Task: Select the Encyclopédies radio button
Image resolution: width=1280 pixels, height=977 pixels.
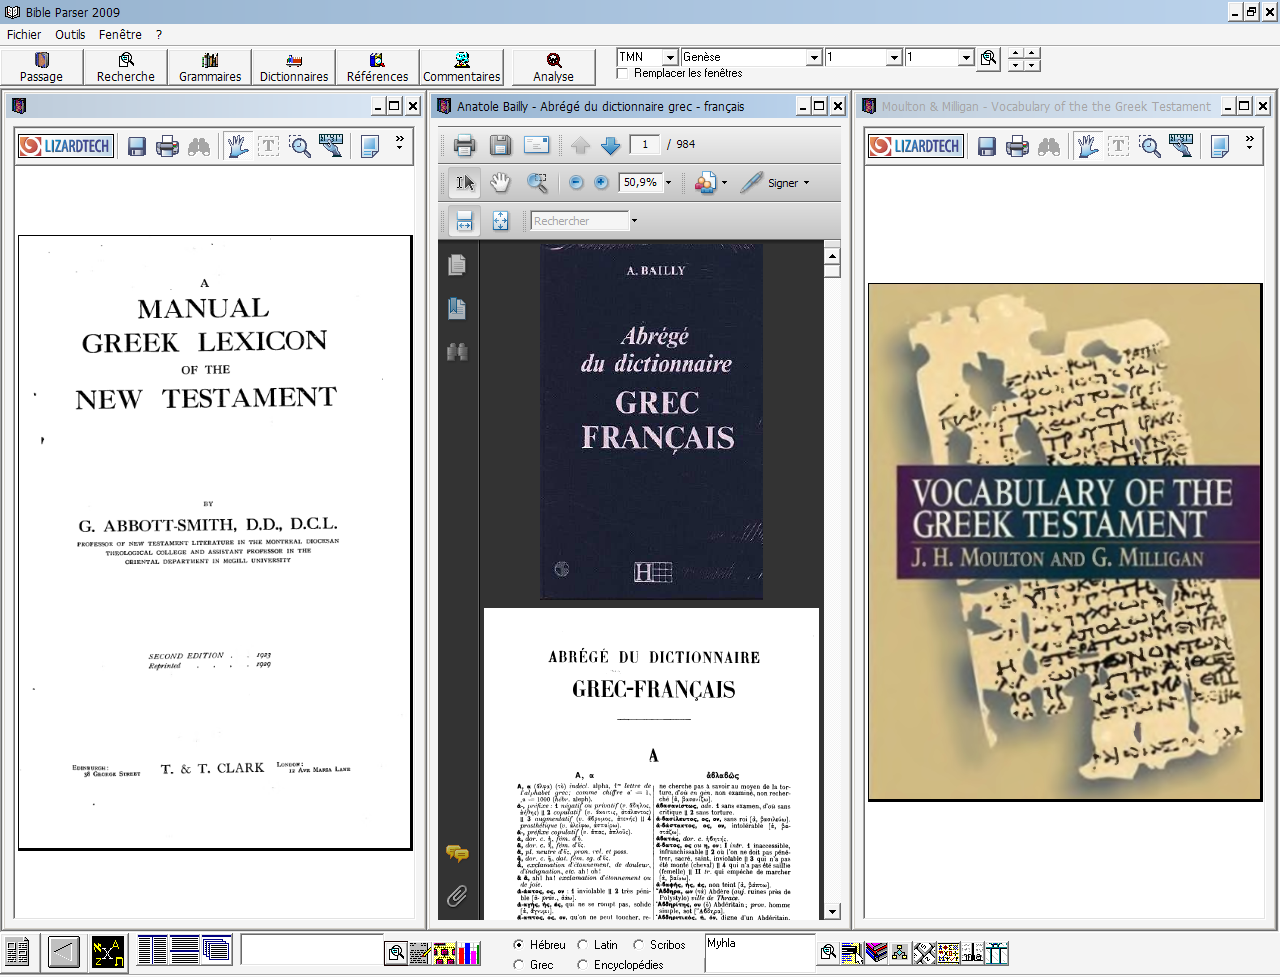Action: [583, 965]
